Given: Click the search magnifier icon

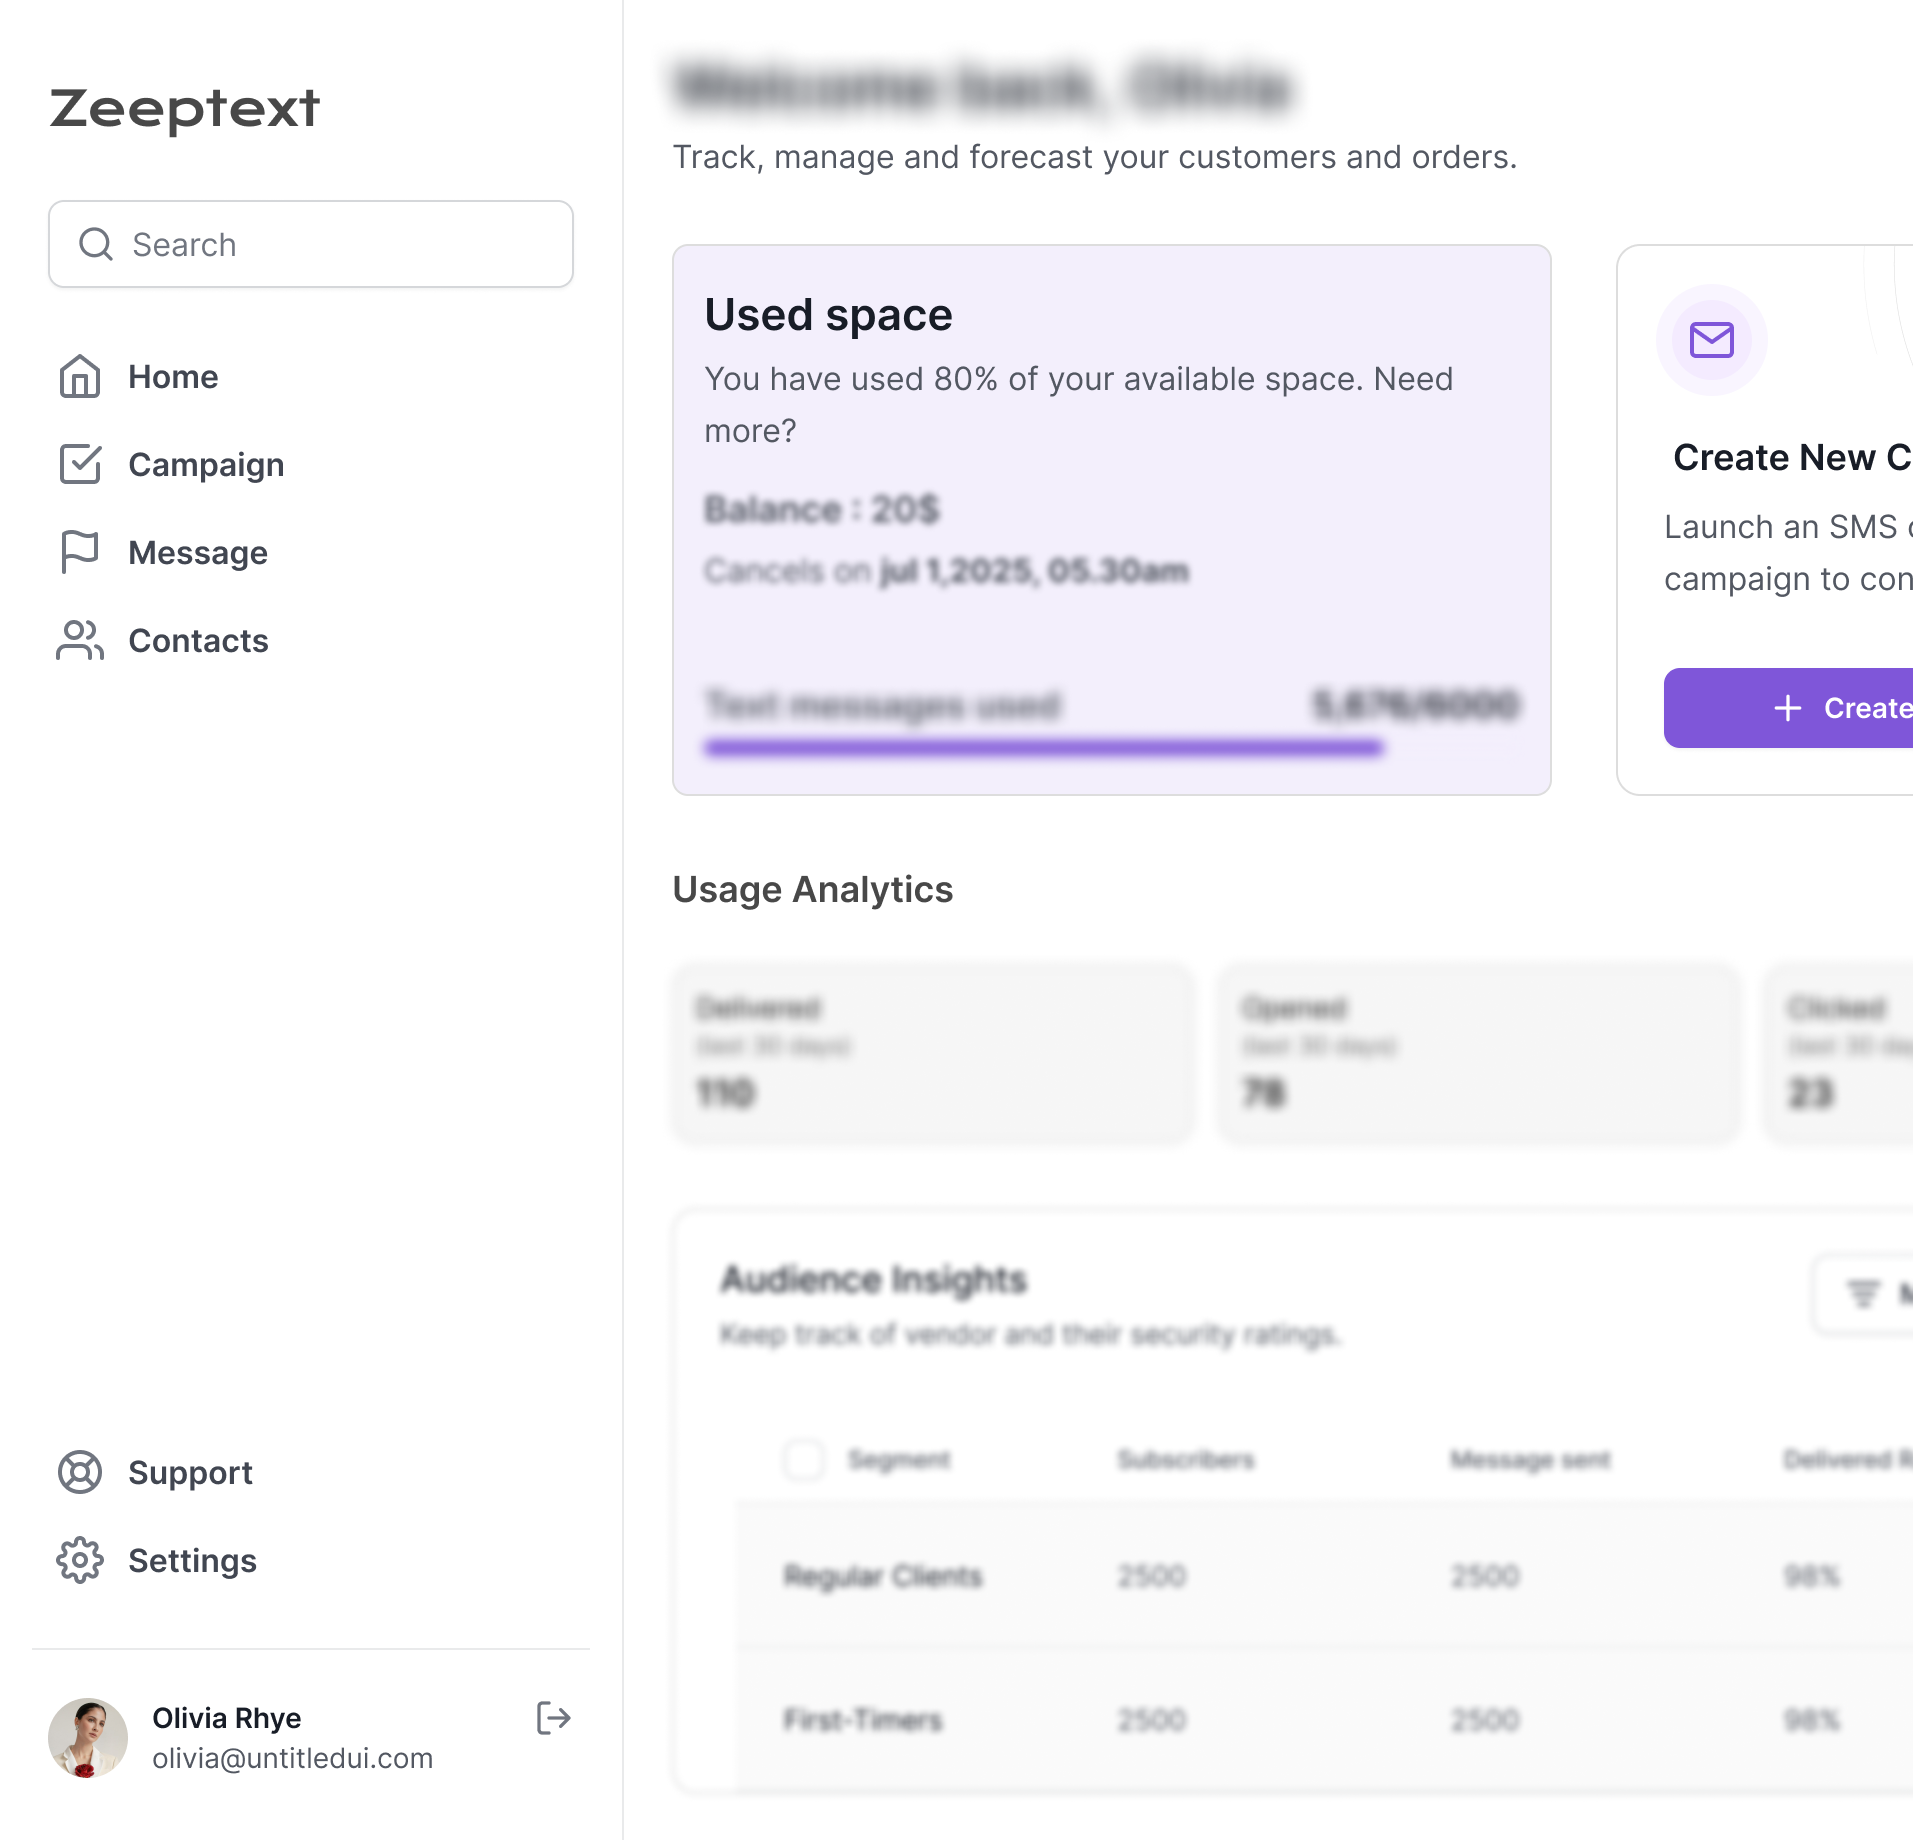Looking at the screenshot, I should pyautogui.click(x=96, y=244).
